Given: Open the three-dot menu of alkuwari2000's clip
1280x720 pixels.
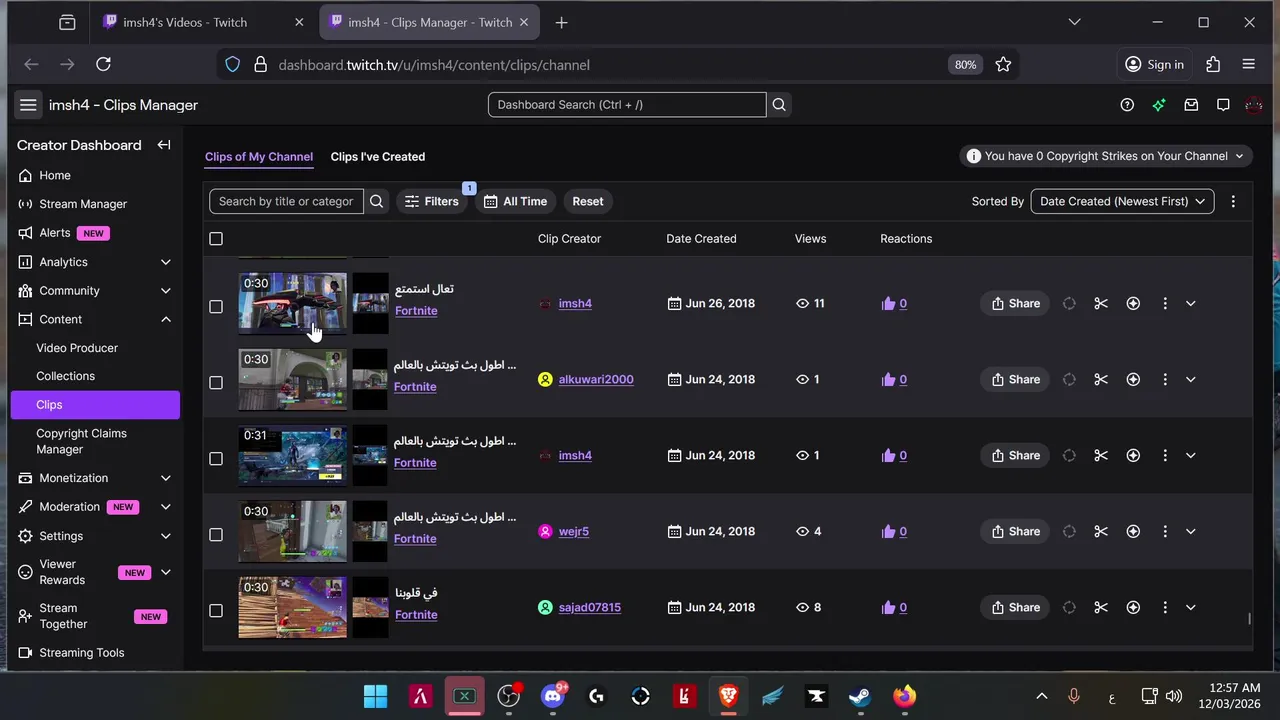Looking at the screenshot, I should pos(1165,379).
